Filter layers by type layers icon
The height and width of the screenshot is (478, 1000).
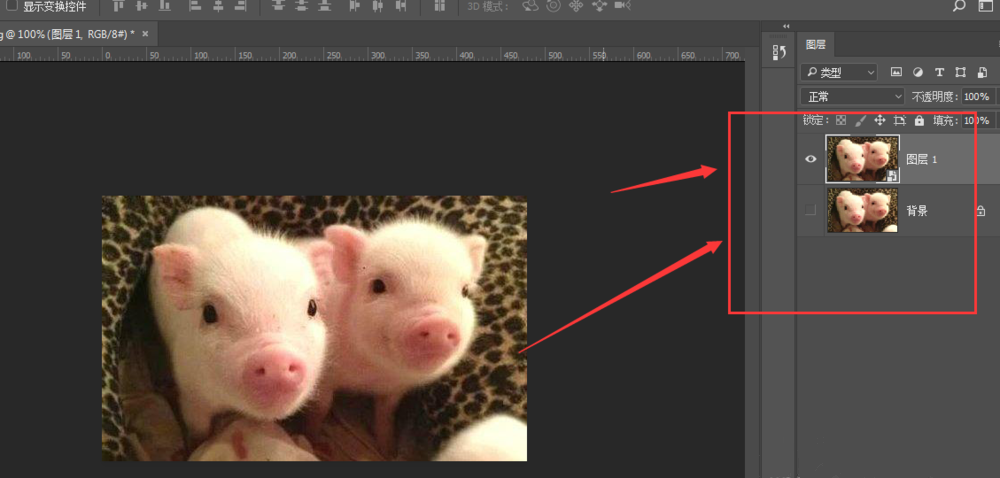click(939, 73)
